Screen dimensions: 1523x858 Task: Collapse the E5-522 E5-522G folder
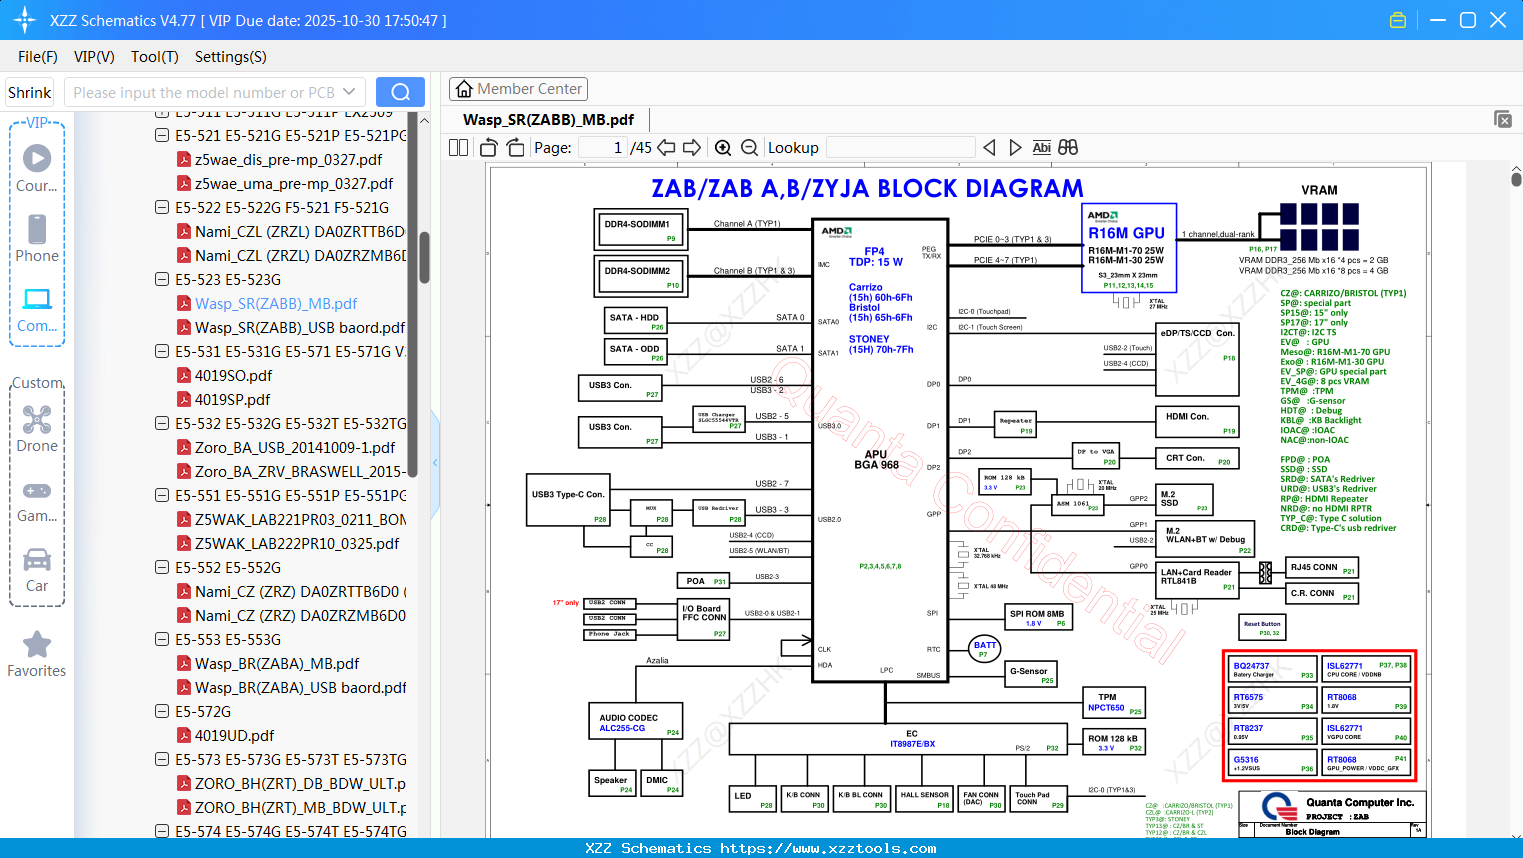(x=162, y=207)
